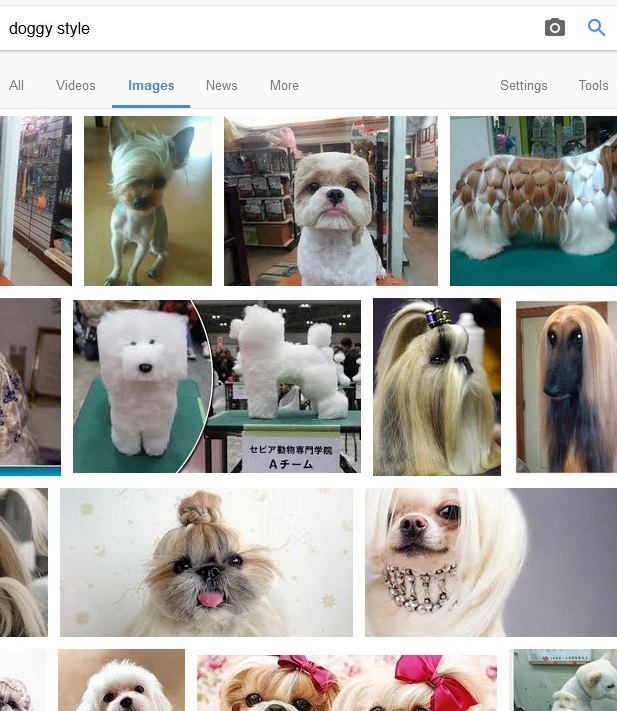Open the Shih Tzu with topknot bands image
Image resolution: width=617 pixels, height=711 pixels.
coord(437,387)
